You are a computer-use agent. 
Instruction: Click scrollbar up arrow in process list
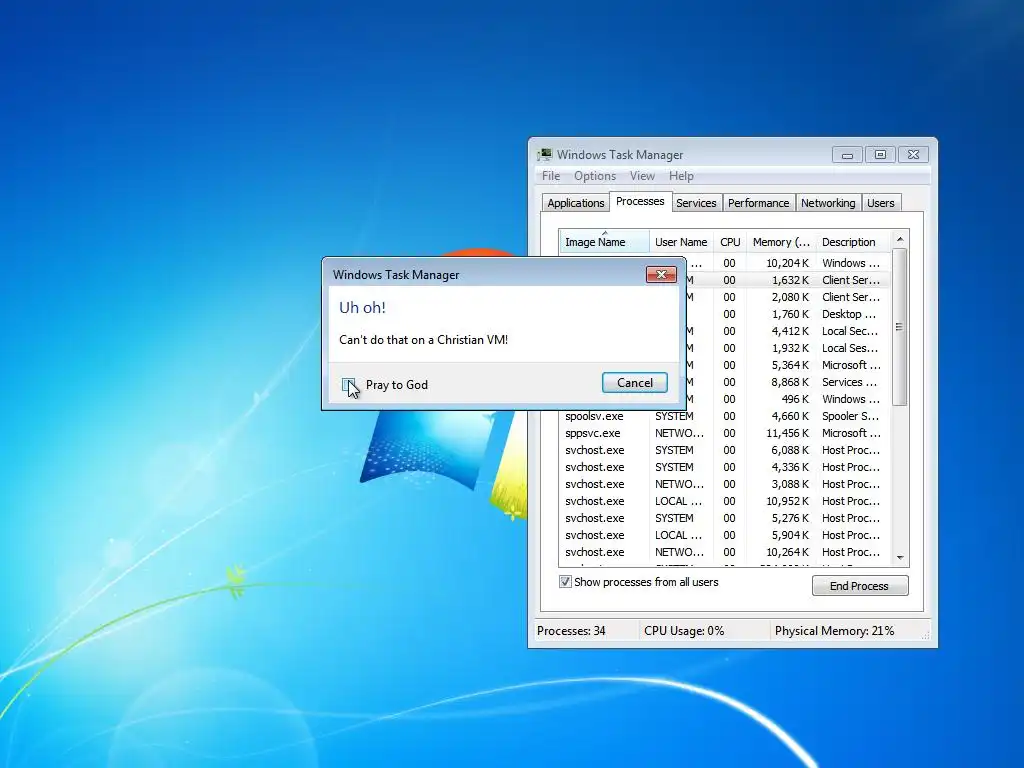[900, 240]
